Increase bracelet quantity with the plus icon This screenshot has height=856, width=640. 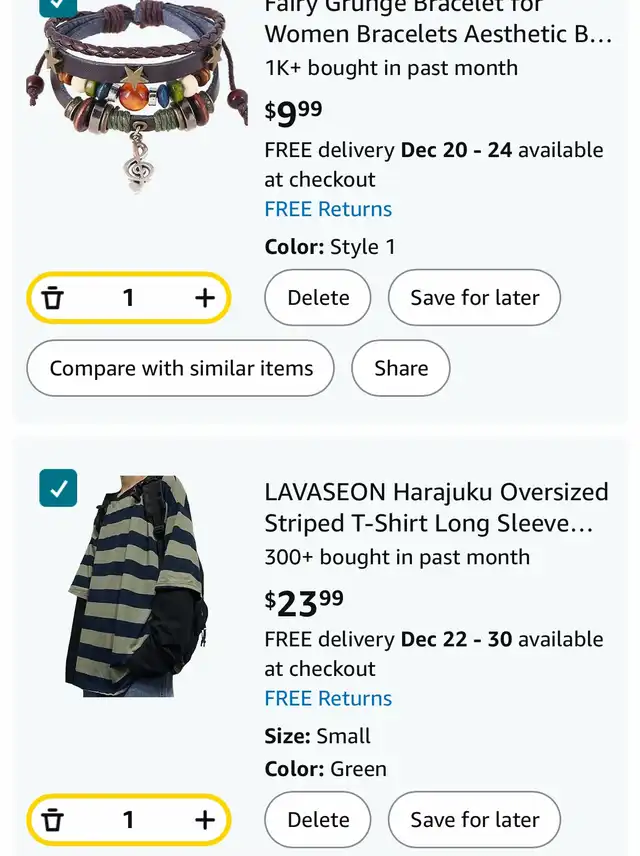[205, 298]
